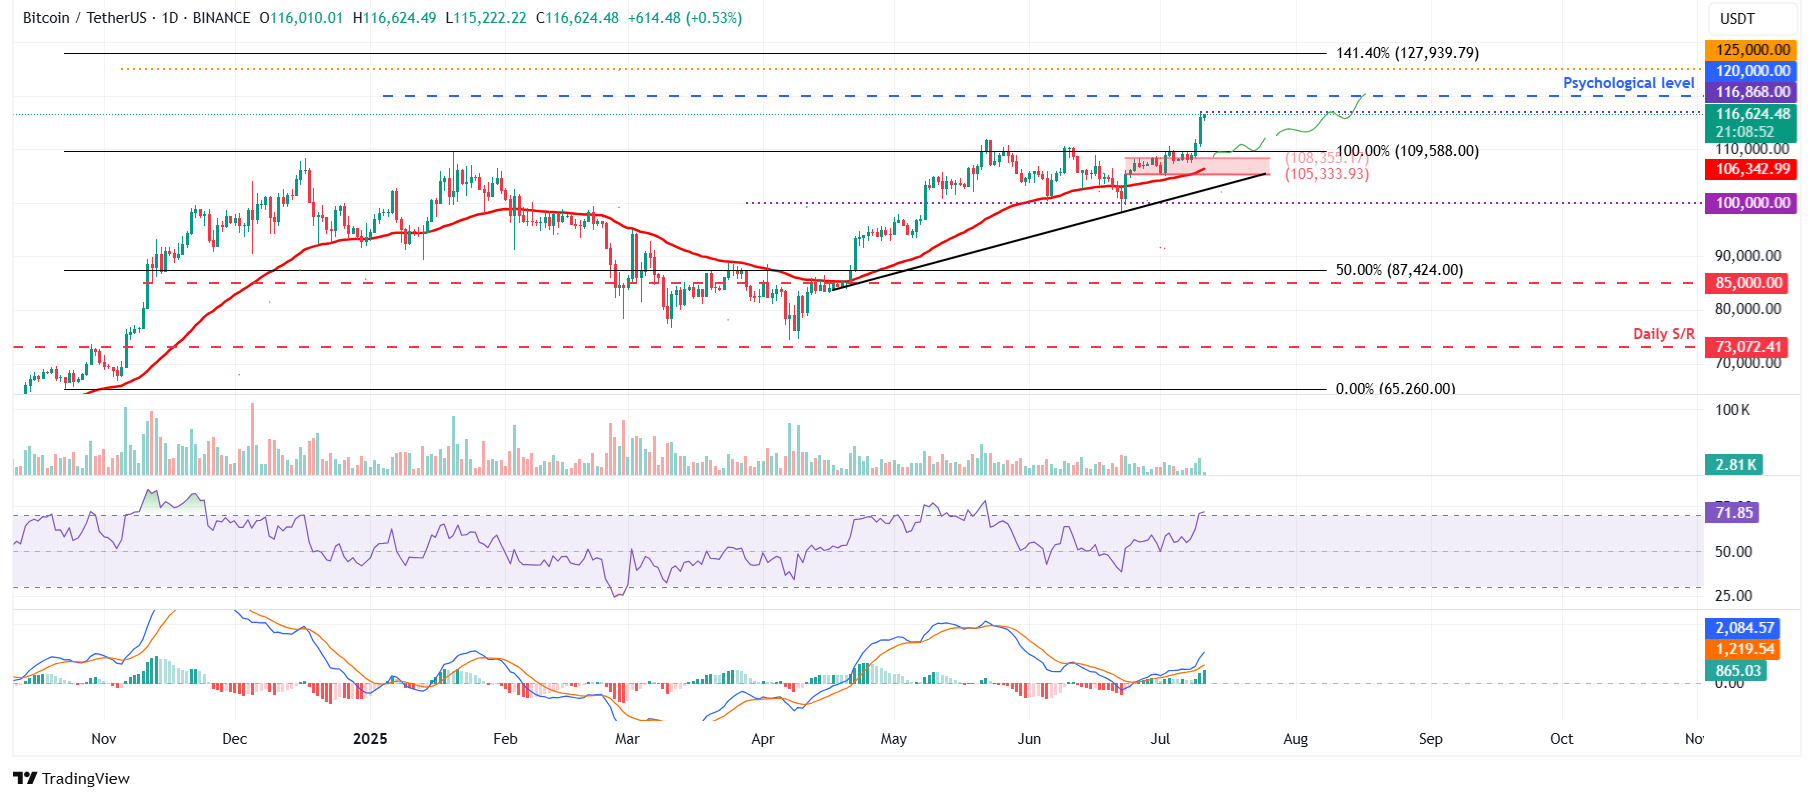
Task: Click the green current price label 116,624.48
Action: click(x=1752, y=114)
